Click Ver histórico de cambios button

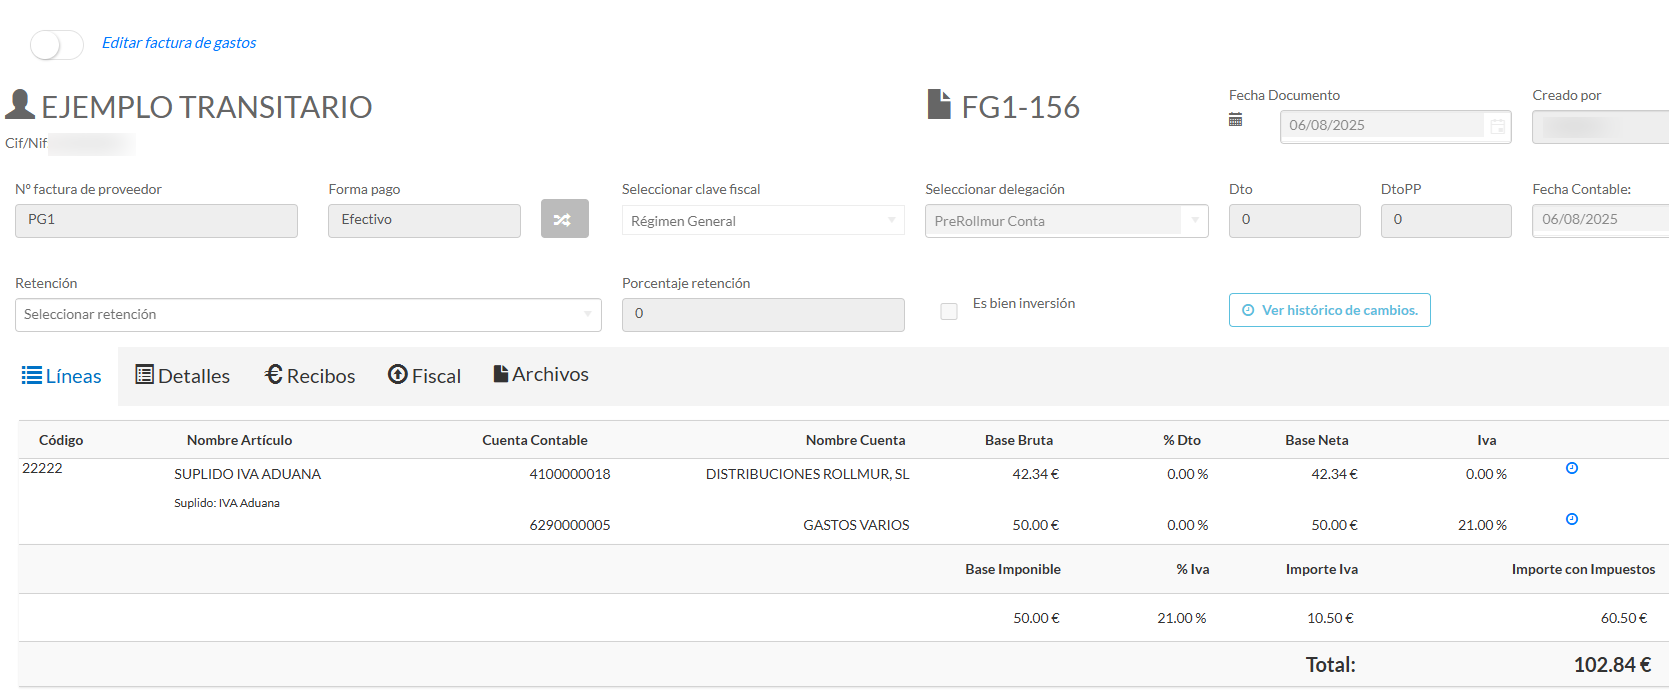(1329, 310)
